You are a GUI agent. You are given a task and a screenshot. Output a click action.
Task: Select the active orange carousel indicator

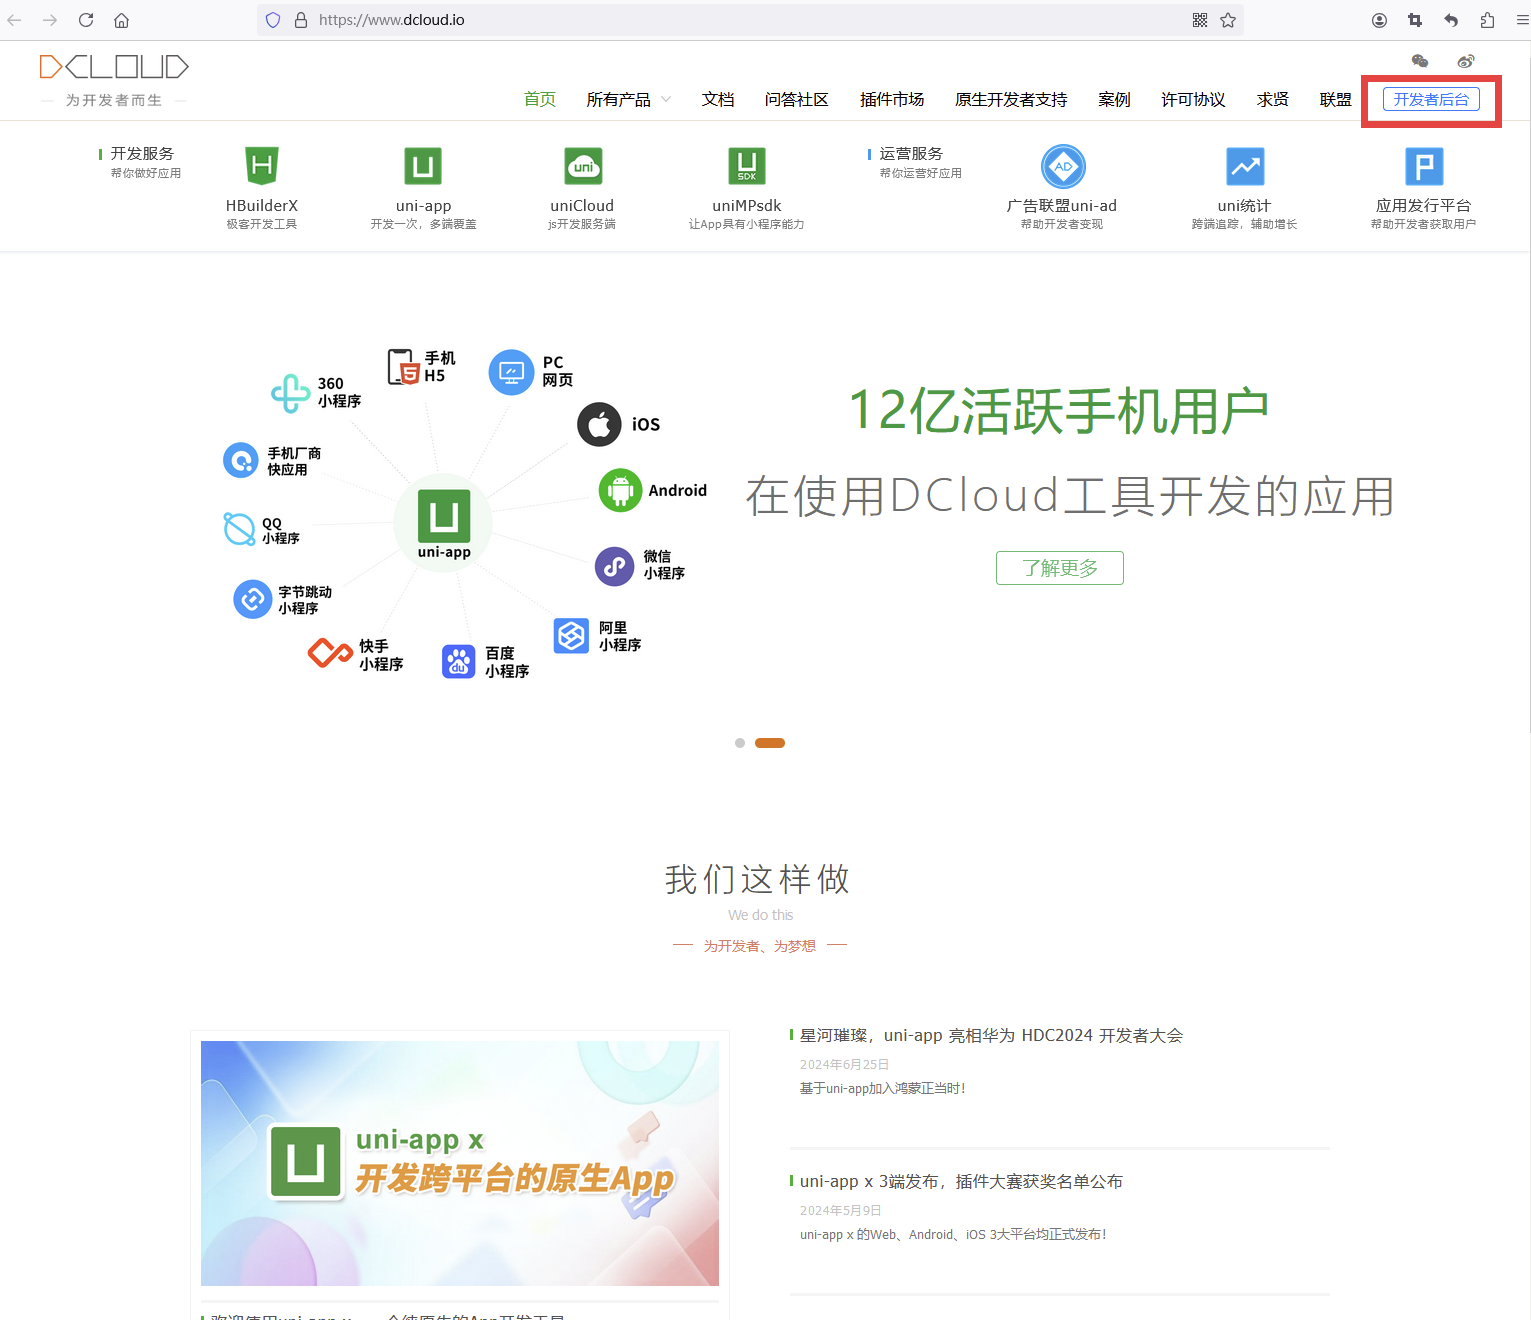(x=770, y=743)
